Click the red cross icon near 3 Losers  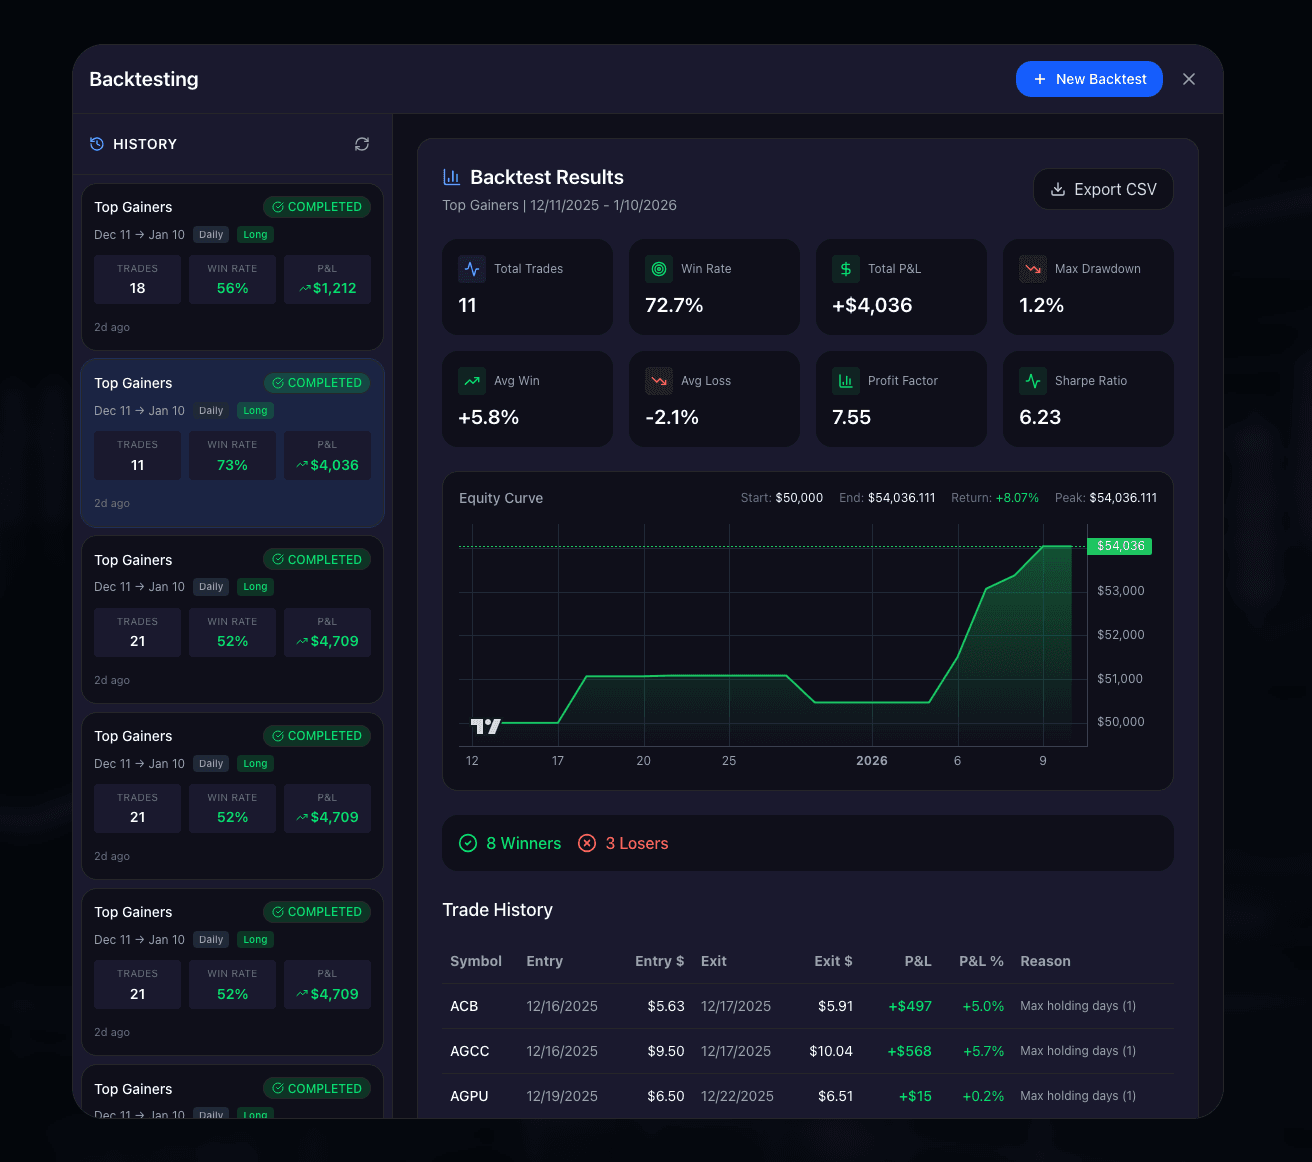coord(587,843)
